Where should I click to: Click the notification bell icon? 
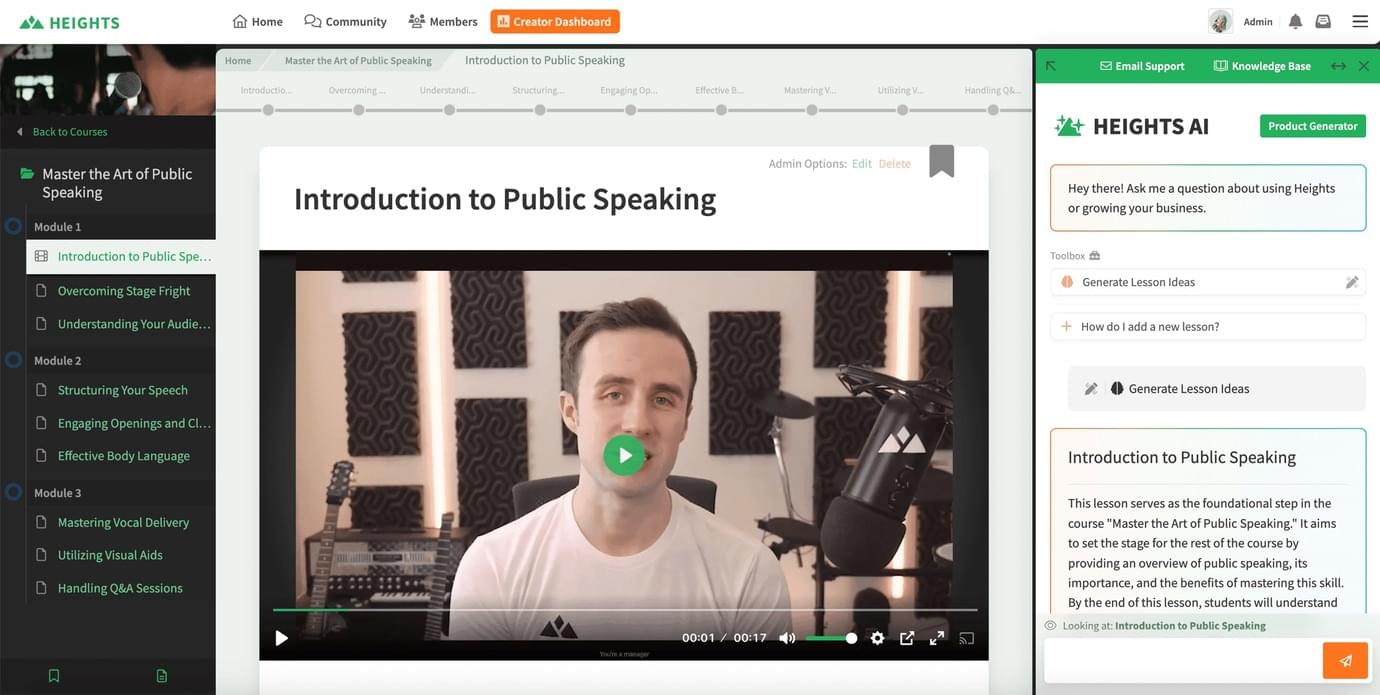(1296, 21)
